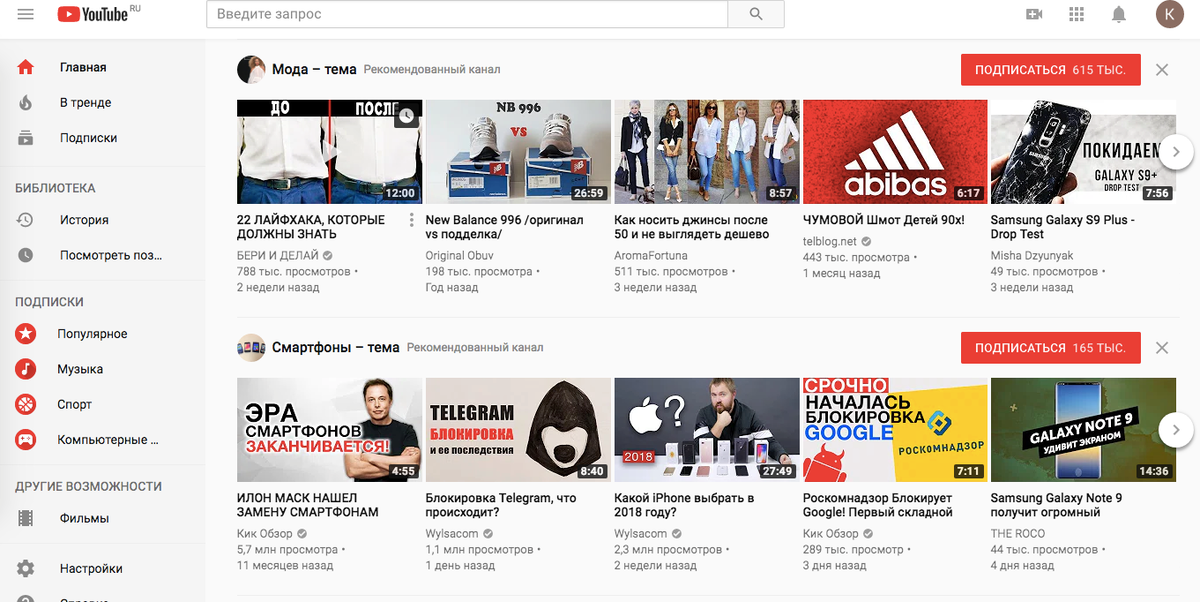Click the Музыка note icon
The height and width of the screenshot is (602, 1200).
(26, 369)
